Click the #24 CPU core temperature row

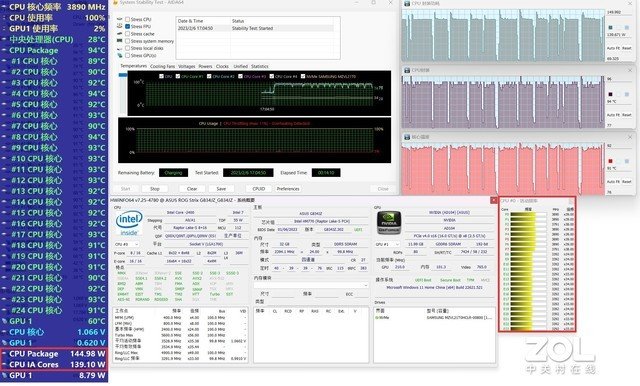pyautogui.click(x=54, y=310)
